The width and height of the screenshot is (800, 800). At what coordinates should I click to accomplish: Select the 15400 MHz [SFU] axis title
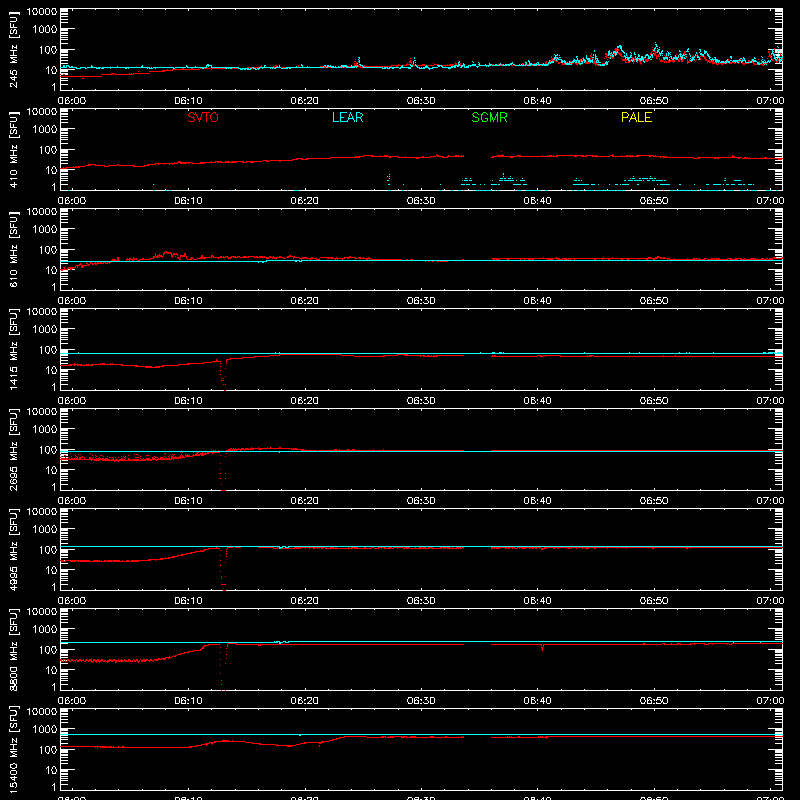13,750
